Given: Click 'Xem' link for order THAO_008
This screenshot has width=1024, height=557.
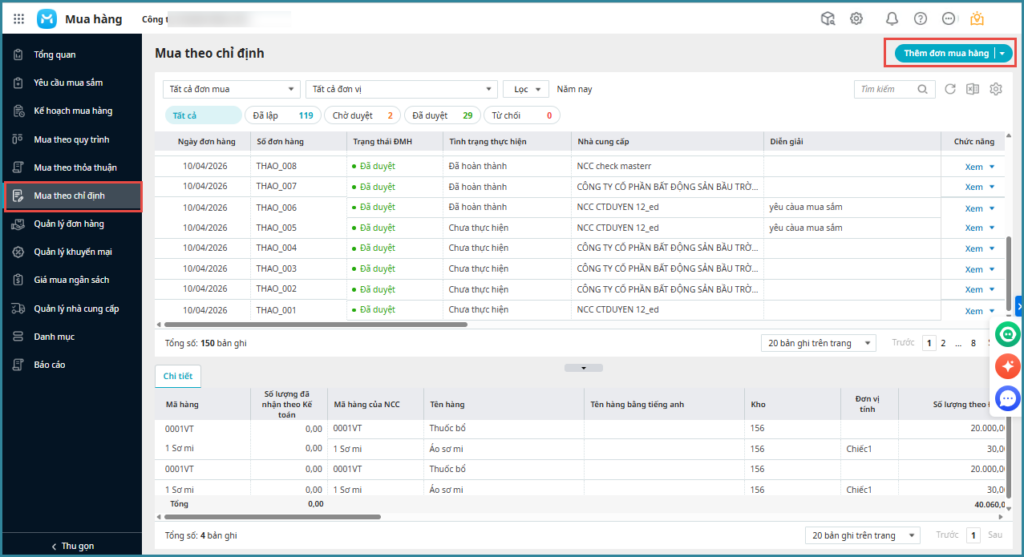Looking at the screenshot, I should tap(973, 167).
